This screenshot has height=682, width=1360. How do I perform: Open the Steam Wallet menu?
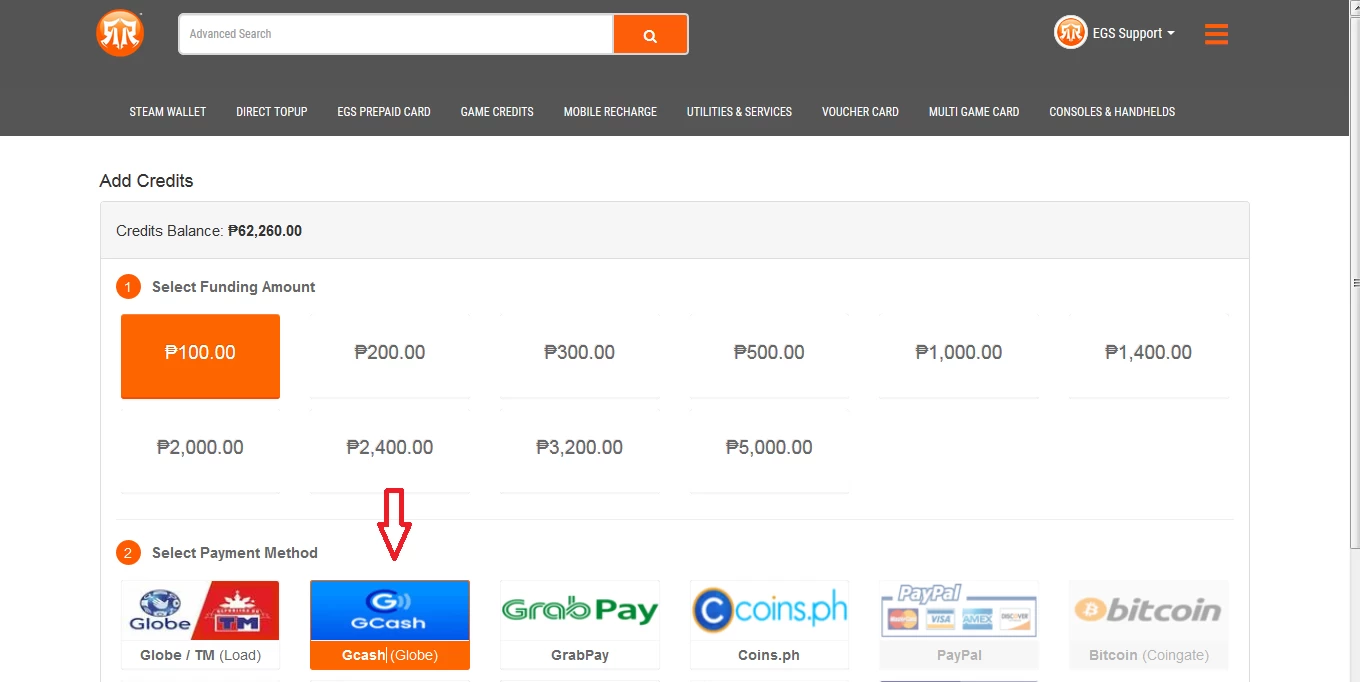click(x=168, y=112)
